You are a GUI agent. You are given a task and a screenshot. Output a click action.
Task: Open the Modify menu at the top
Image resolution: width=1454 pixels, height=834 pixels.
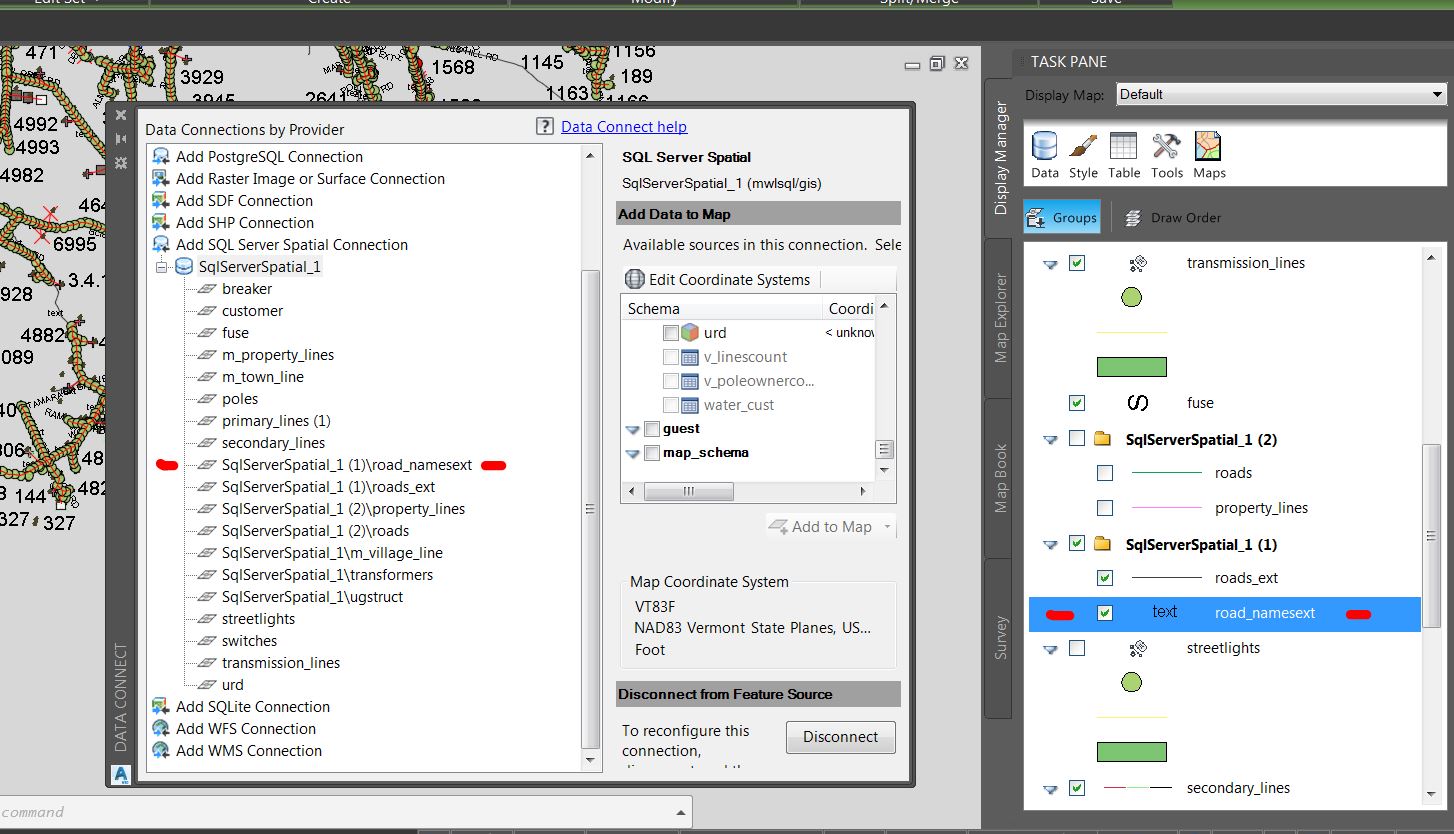655,3
